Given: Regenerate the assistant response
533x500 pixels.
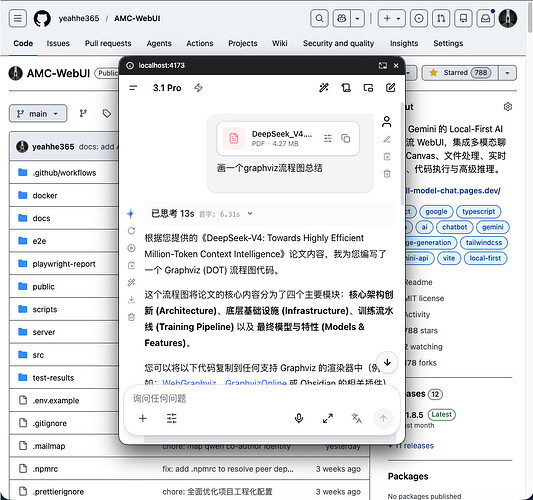Looking at the screenshot, I should coord(131,231).
